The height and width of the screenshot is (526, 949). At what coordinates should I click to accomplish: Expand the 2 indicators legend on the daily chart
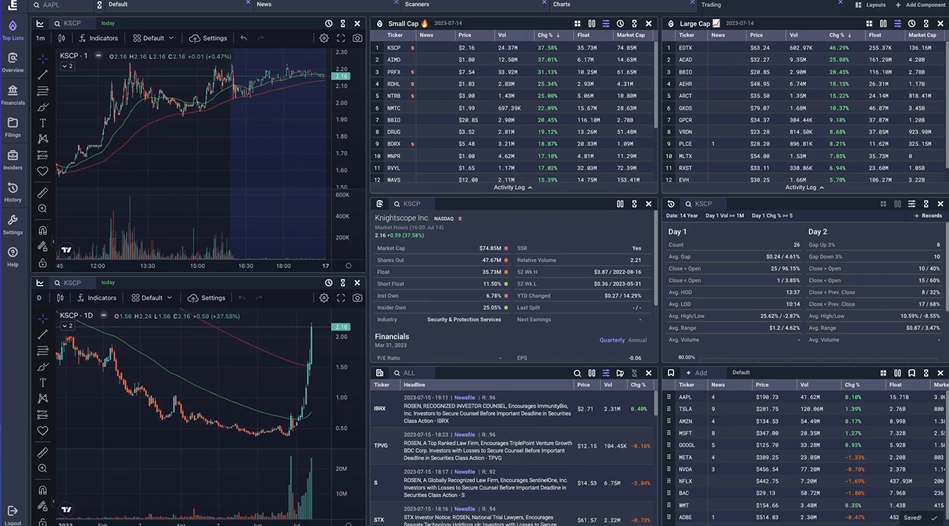point(67,326)
